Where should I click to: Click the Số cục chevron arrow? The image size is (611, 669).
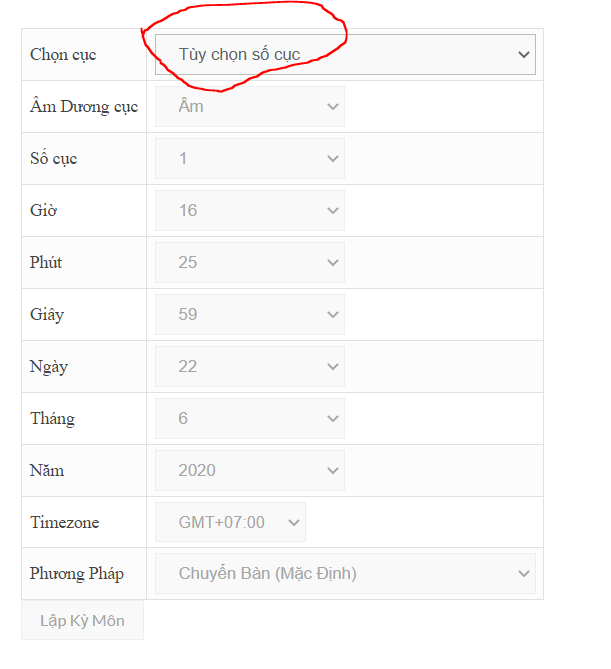point(333,158)
